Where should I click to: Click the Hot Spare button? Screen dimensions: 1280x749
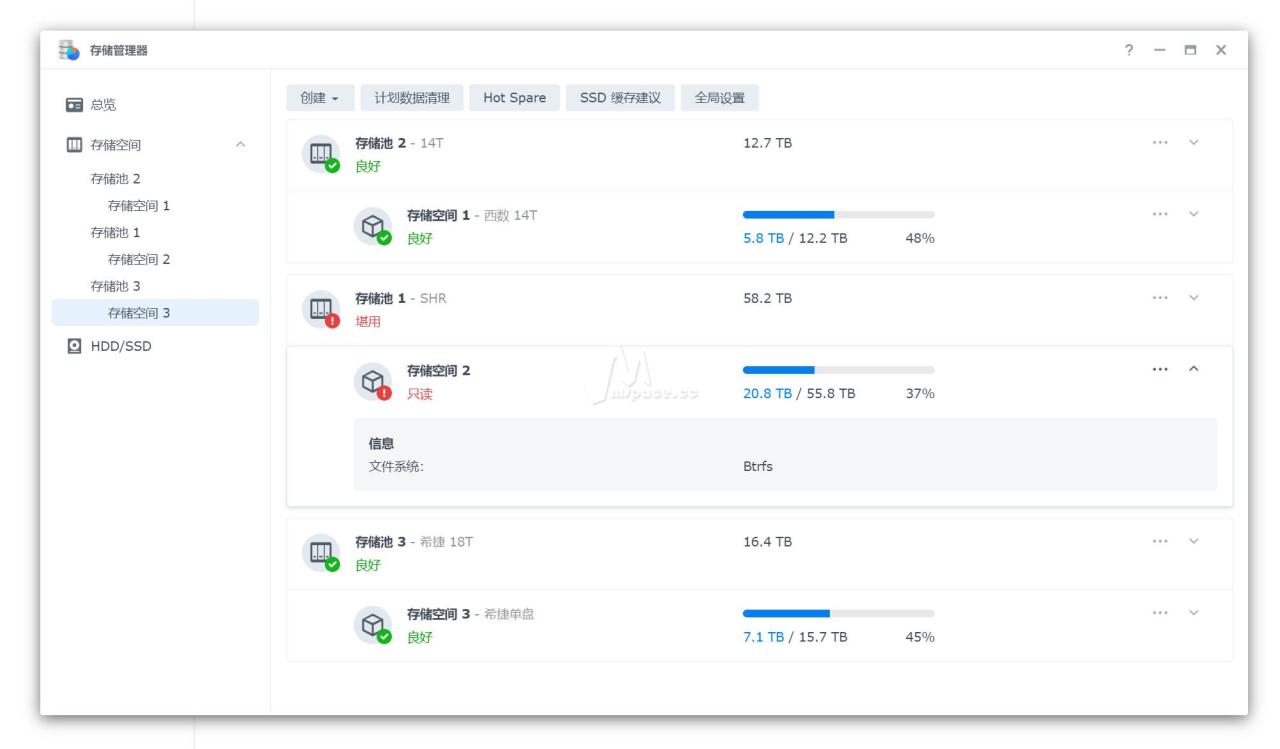pos(514,98)
